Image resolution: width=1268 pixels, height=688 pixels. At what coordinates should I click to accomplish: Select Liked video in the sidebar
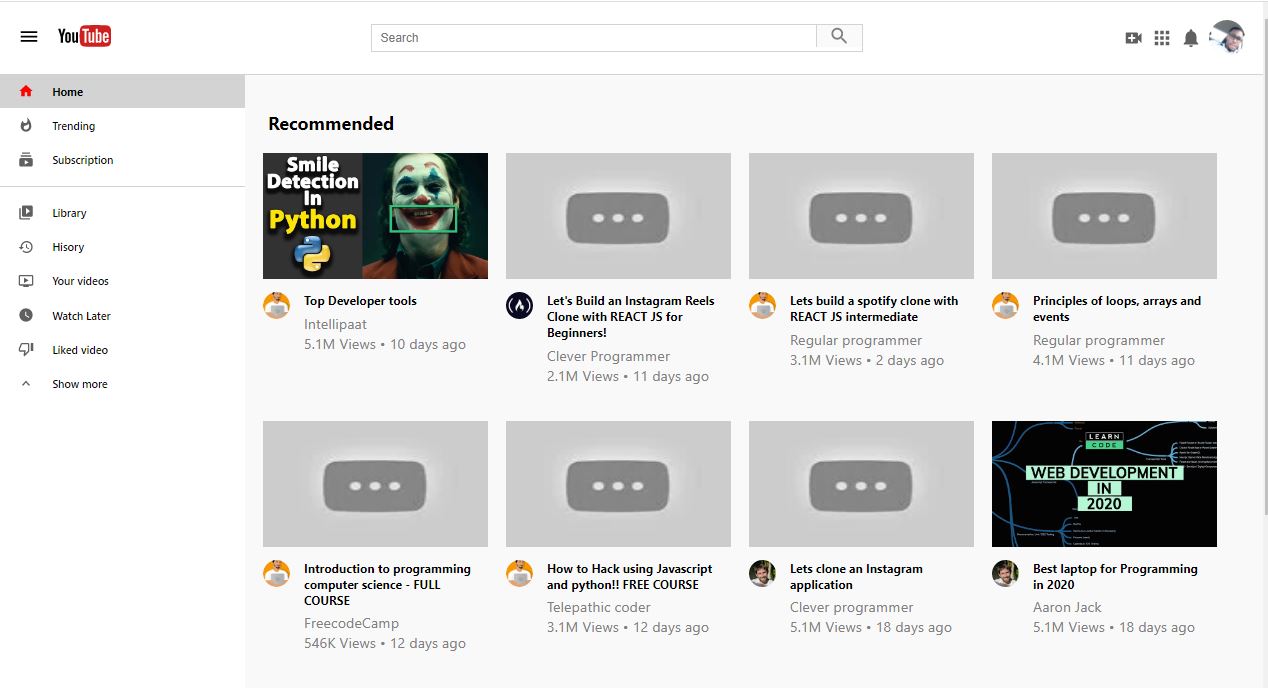tap(122, 349)
